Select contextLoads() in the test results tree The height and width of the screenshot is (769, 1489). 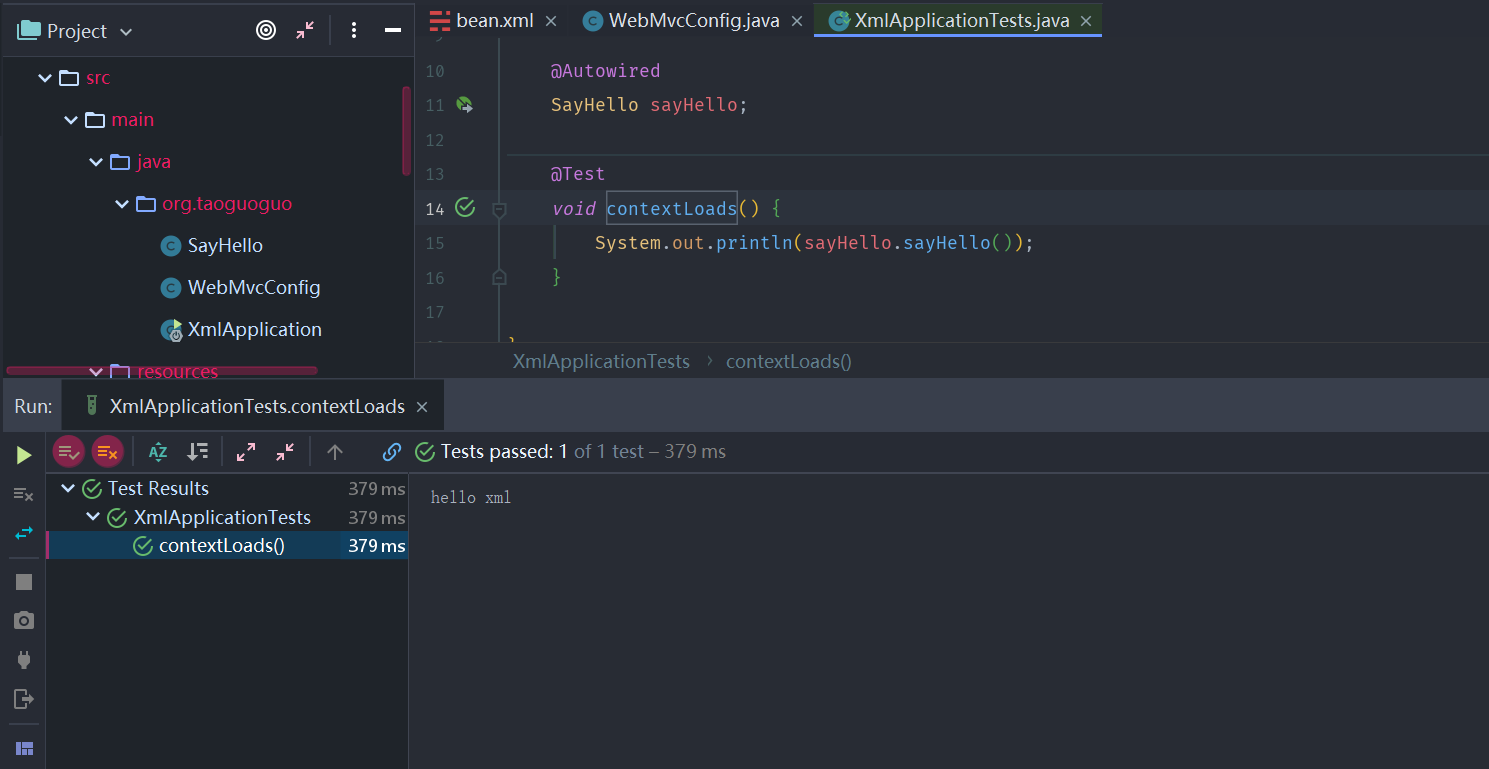pos(220,545)
